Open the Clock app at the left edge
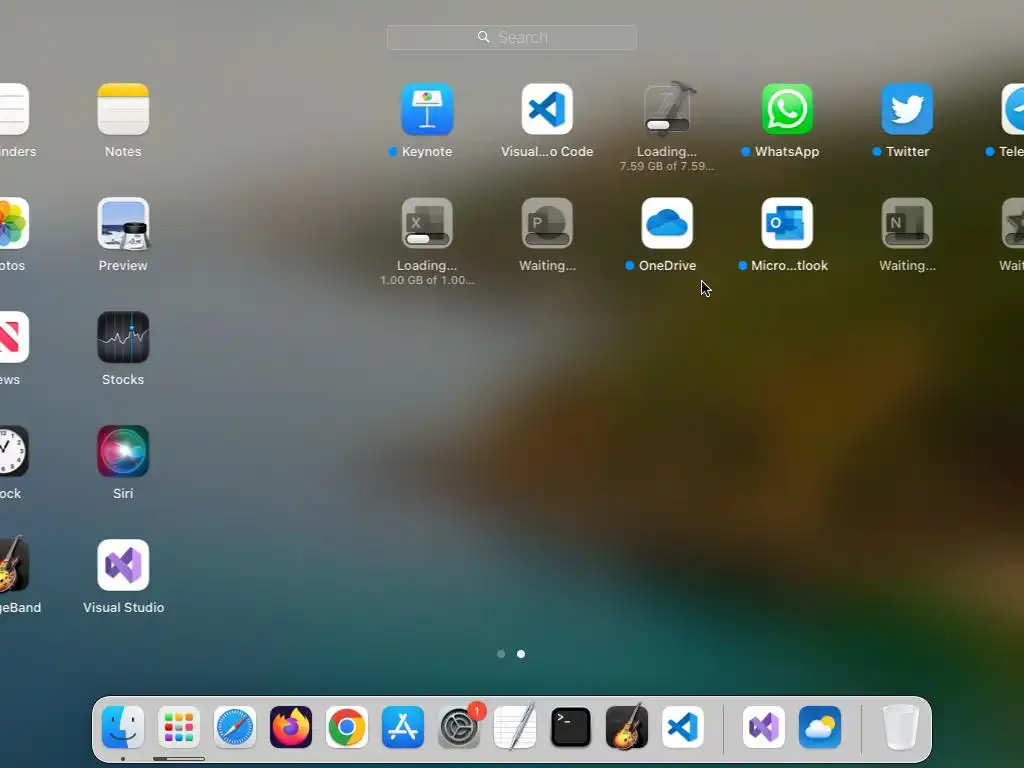Screen dimensions: 1024x768 [13, 451]
